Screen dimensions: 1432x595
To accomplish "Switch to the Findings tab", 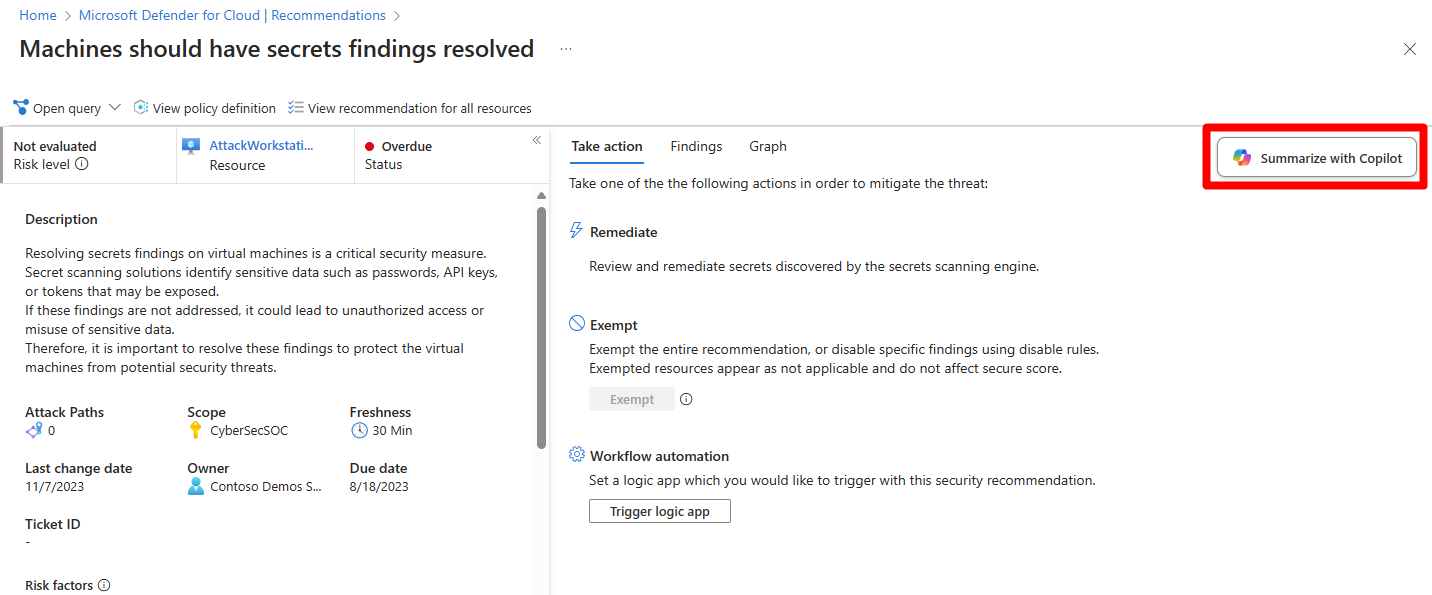I will (x=696, y=147).
